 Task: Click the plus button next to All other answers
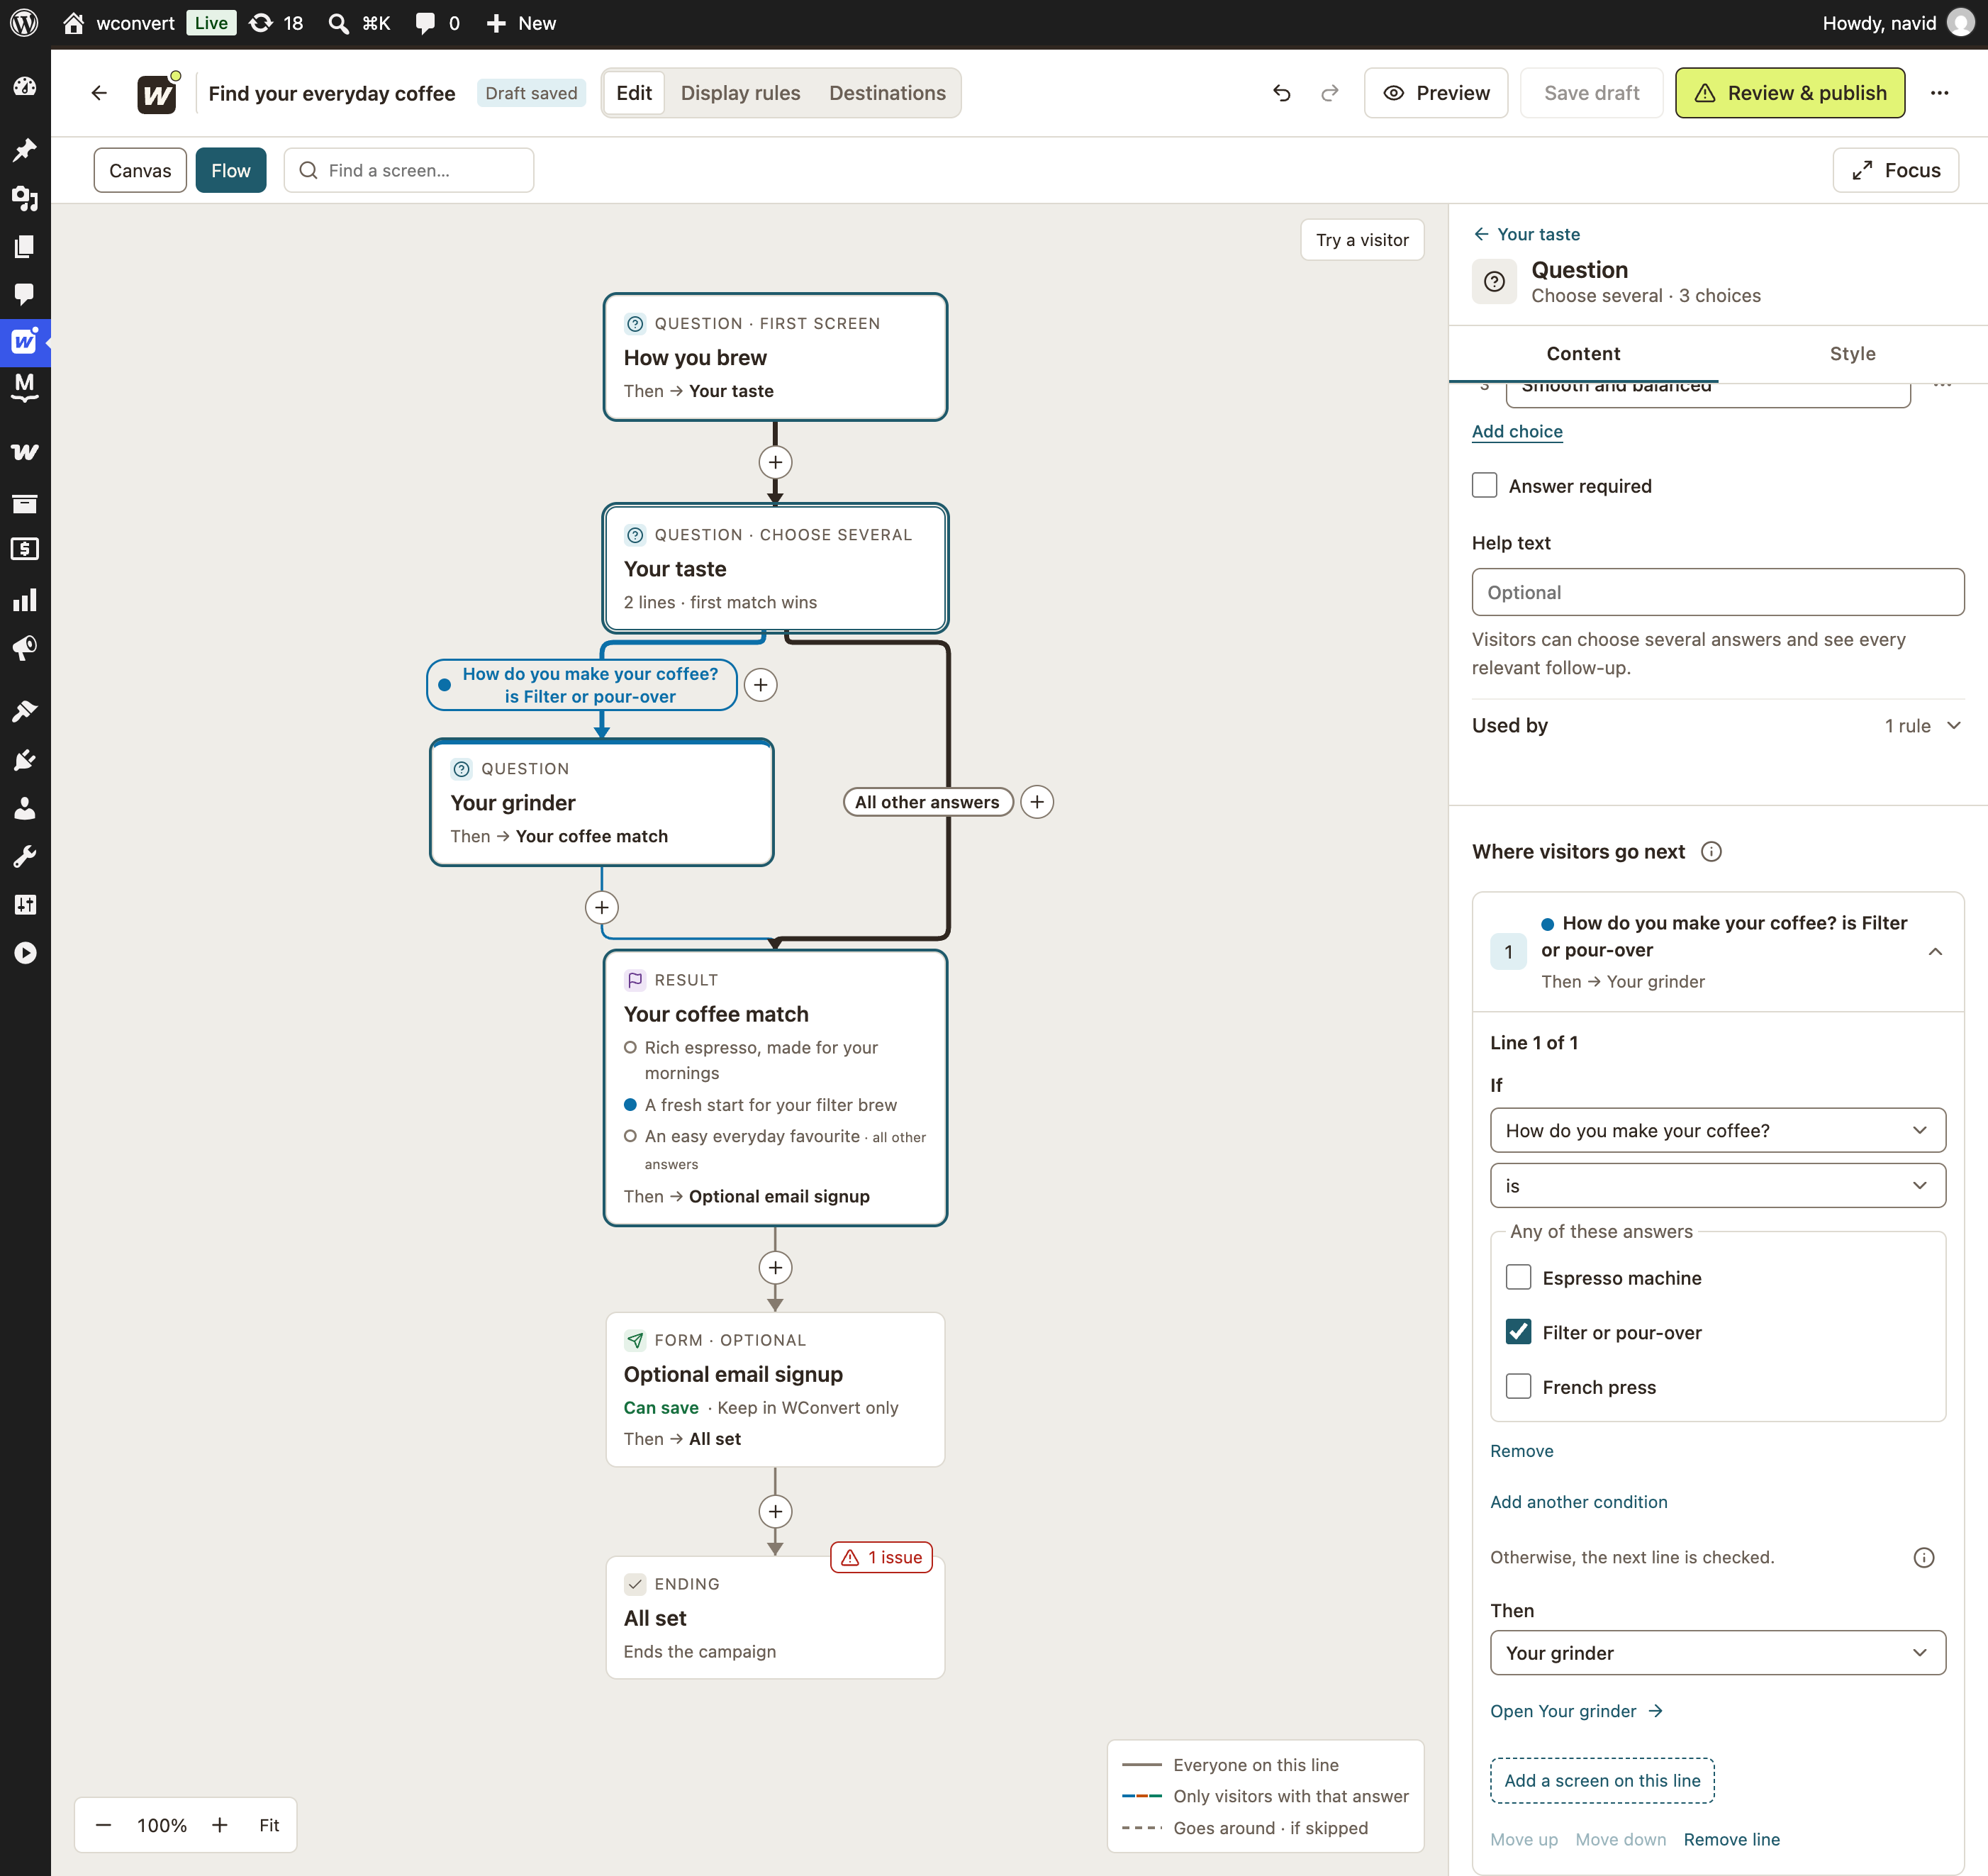(x=1037, y=802)
